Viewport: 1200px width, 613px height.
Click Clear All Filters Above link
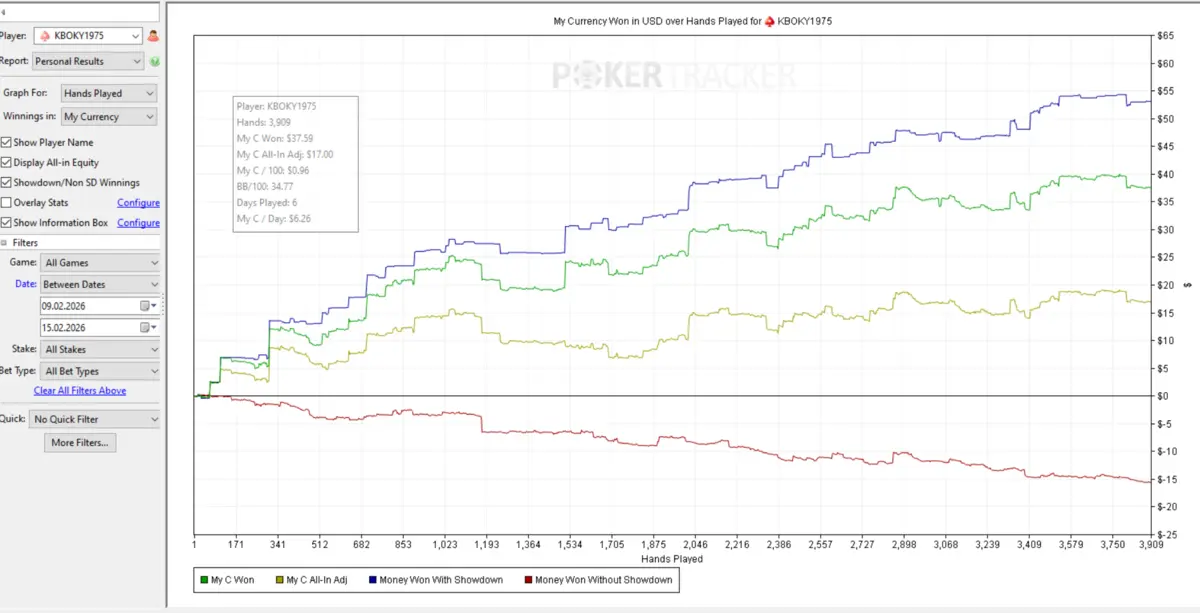pos(80,391)
